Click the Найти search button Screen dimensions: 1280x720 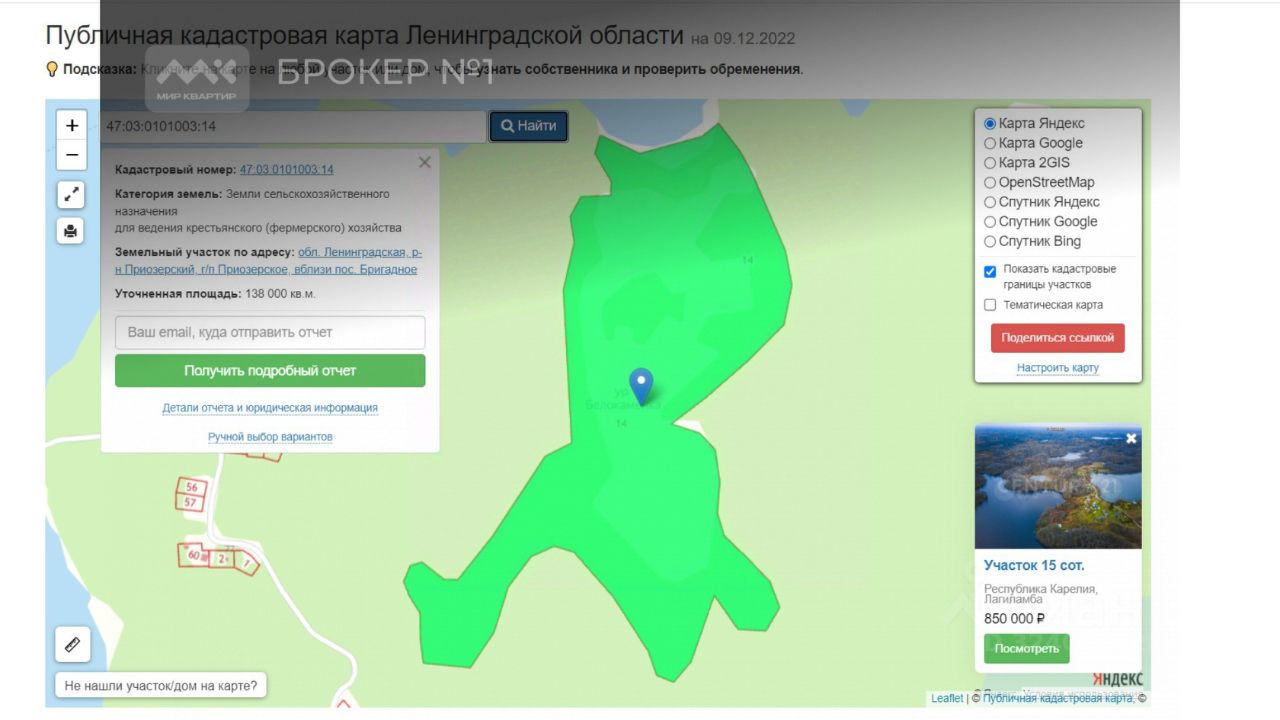[528, 126]
